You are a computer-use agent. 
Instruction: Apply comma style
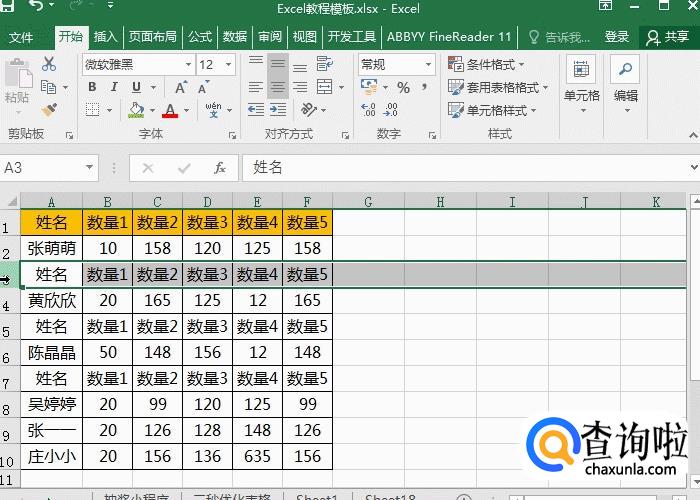[424, 87]
